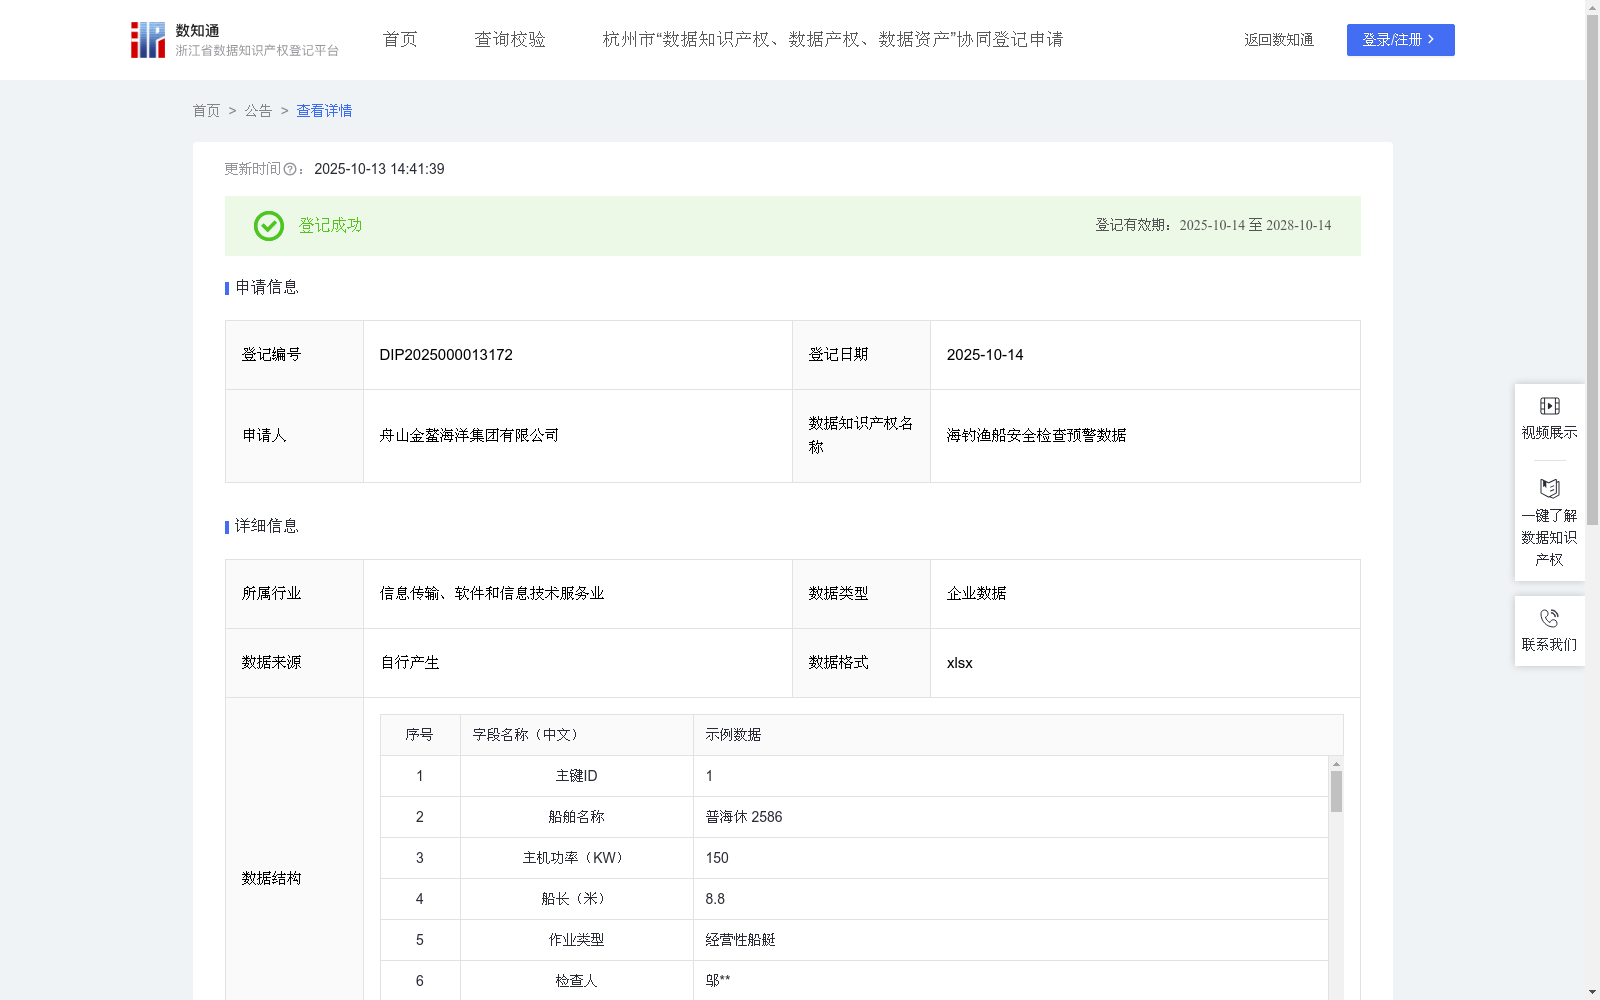This screenshot has height=1000, width=1600.
Task: Select registration number DIP2025000013172
Action: pos(446,355)
